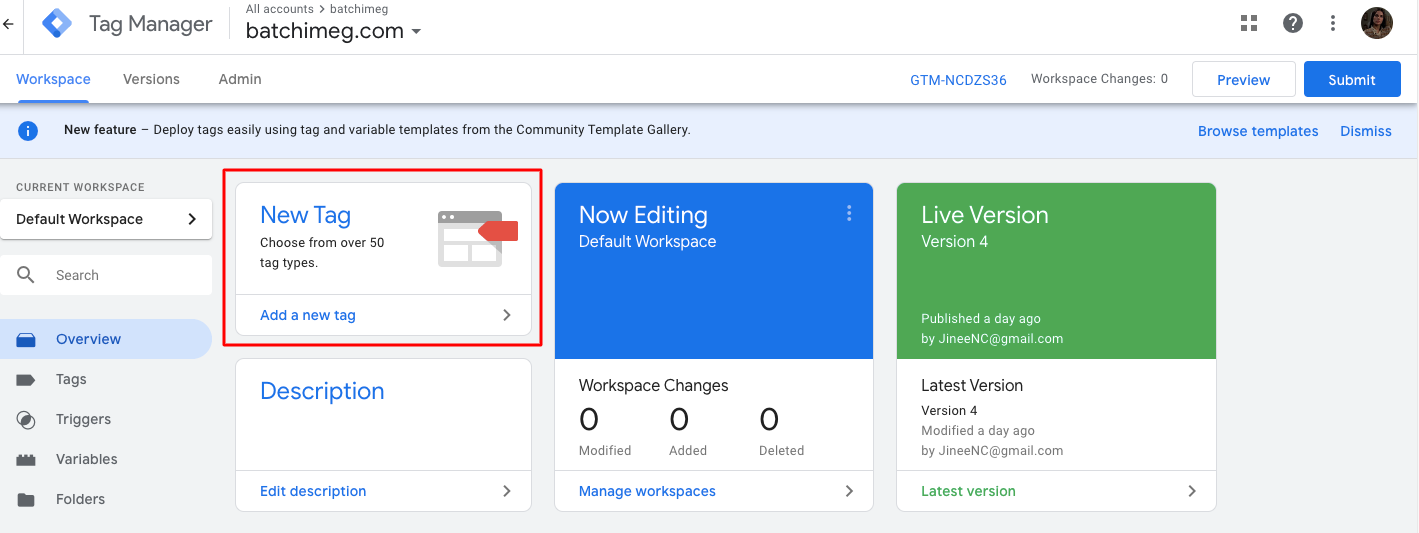Click the Tag Manager logo
This screenshot has width=1419, height=533.
tap(56, 24)
